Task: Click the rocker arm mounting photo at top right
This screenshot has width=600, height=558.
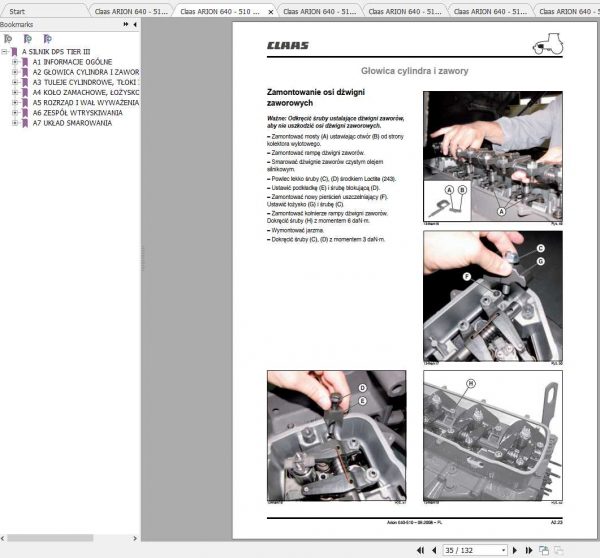Action: click(x=493, y=156)
